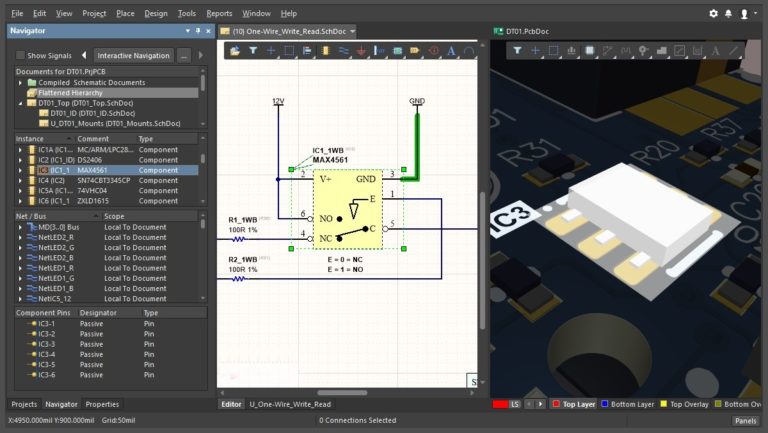
Task: Select the arc drawing tool in schematic toolbar
Action: 469,50
